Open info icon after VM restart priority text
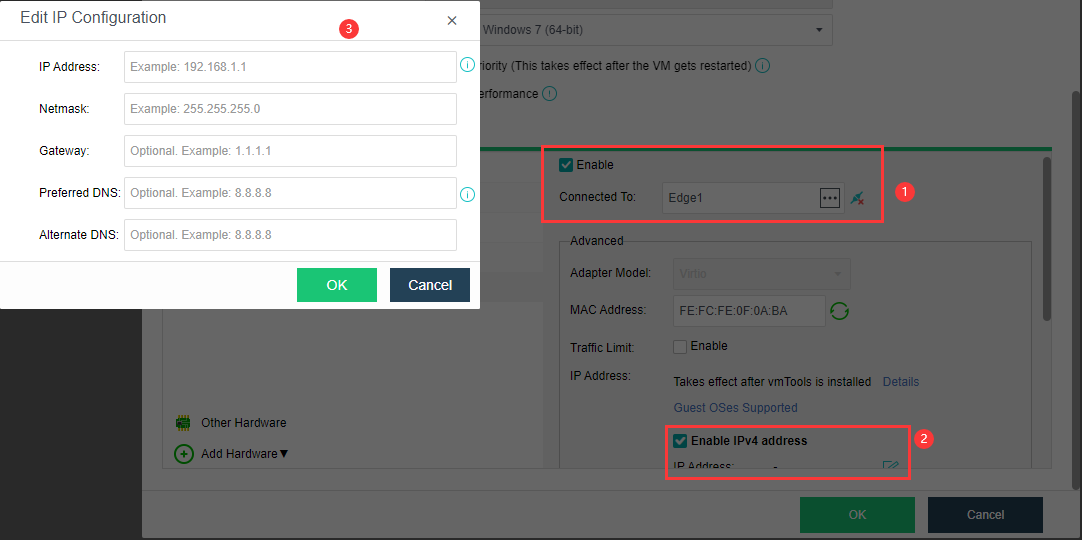Viewport: 1082px width, 540px height. (x=763, y=66)
